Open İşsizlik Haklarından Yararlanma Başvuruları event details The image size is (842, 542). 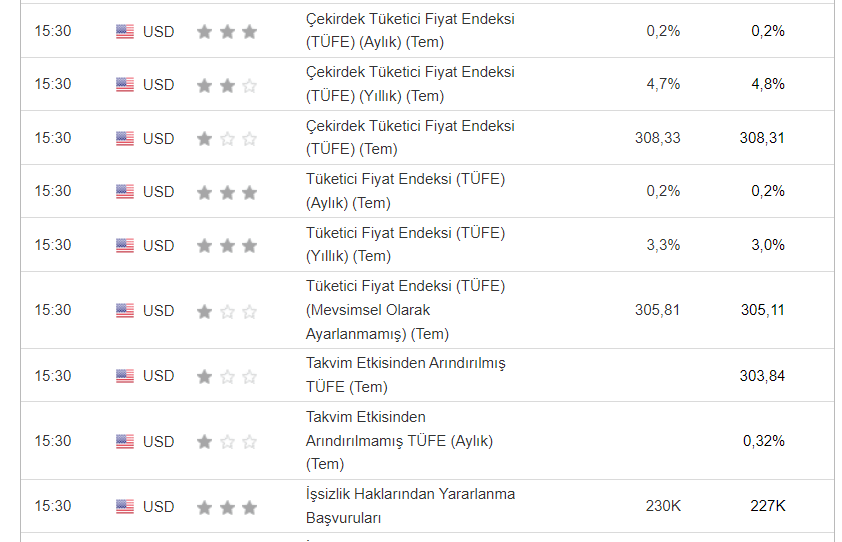(x=410, y=506)
